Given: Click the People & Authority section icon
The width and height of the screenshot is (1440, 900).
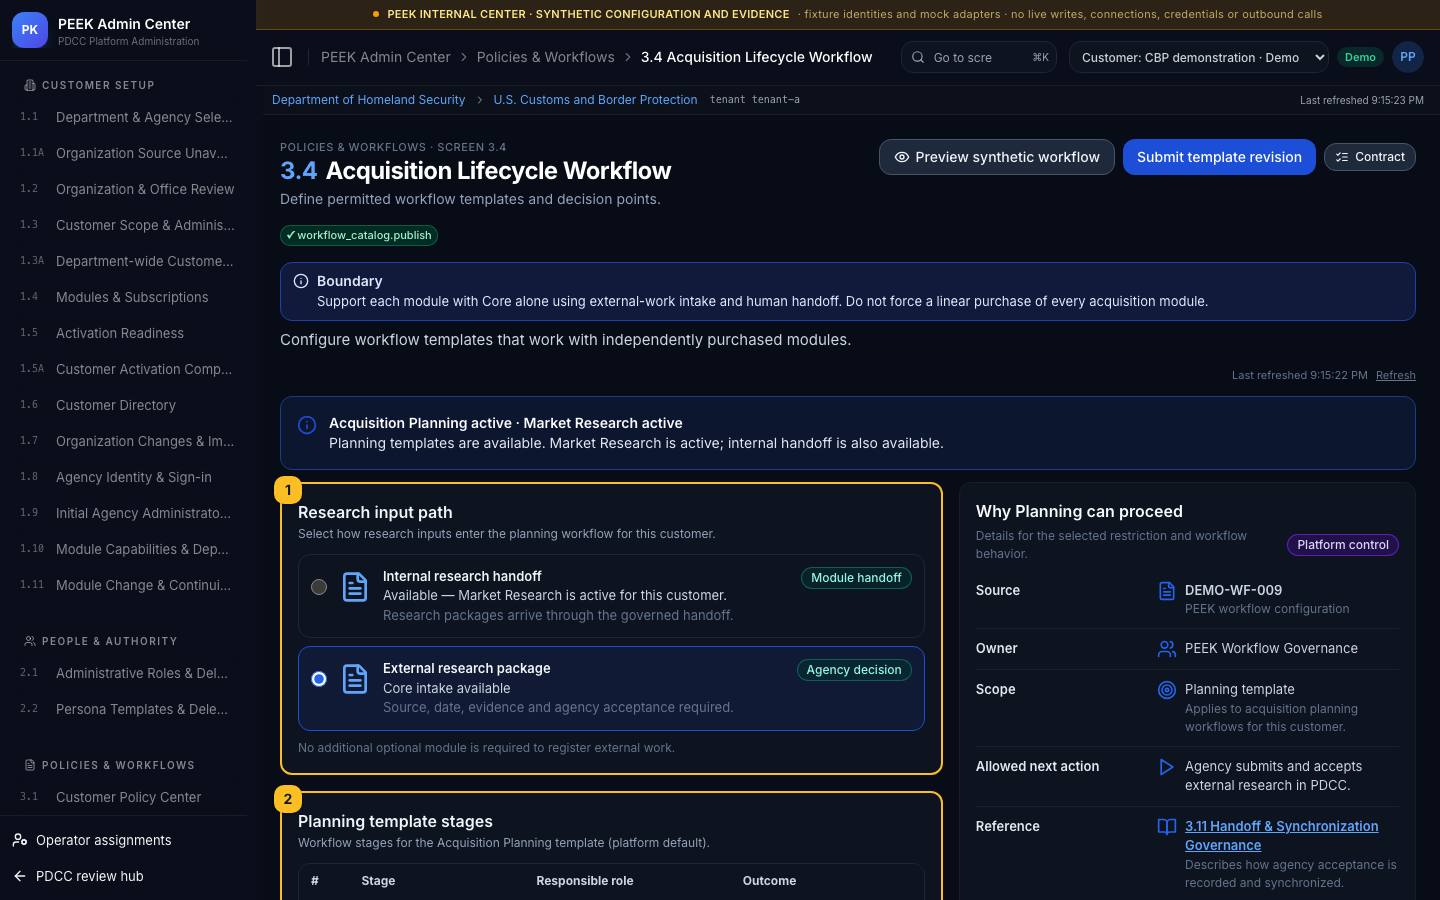Looking at the screenshot, I should pos(30,641).
